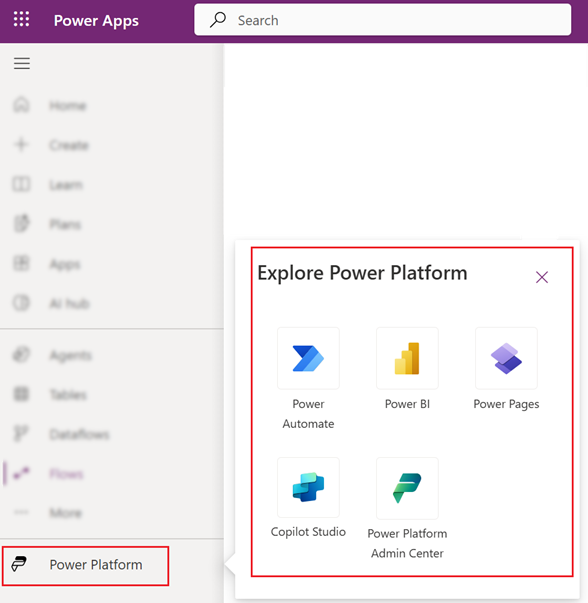Click the search magnifier icon
The image size is (588, 603).
218,20
